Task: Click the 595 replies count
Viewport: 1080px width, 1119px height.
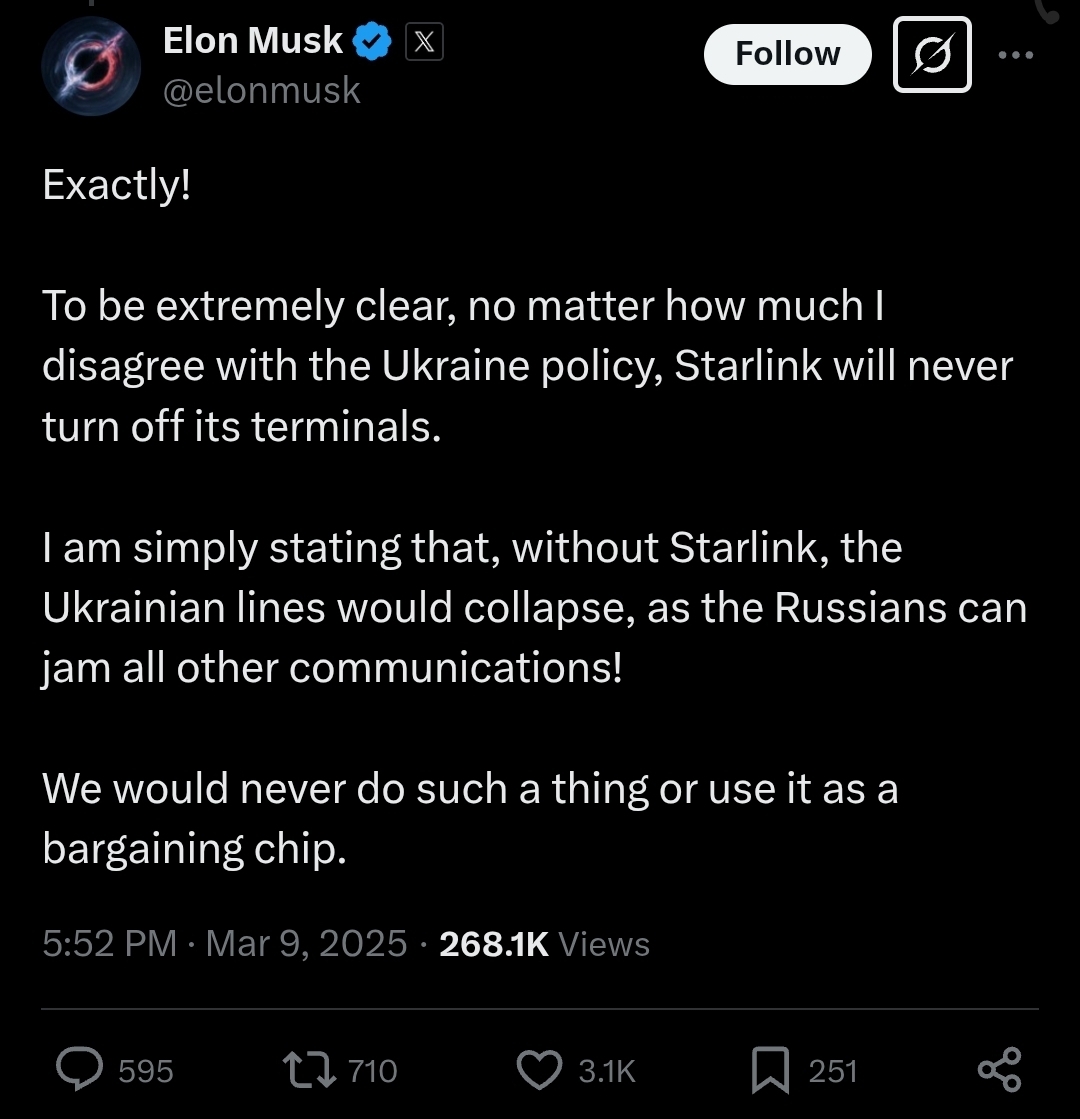Action: pos(146,1071)
